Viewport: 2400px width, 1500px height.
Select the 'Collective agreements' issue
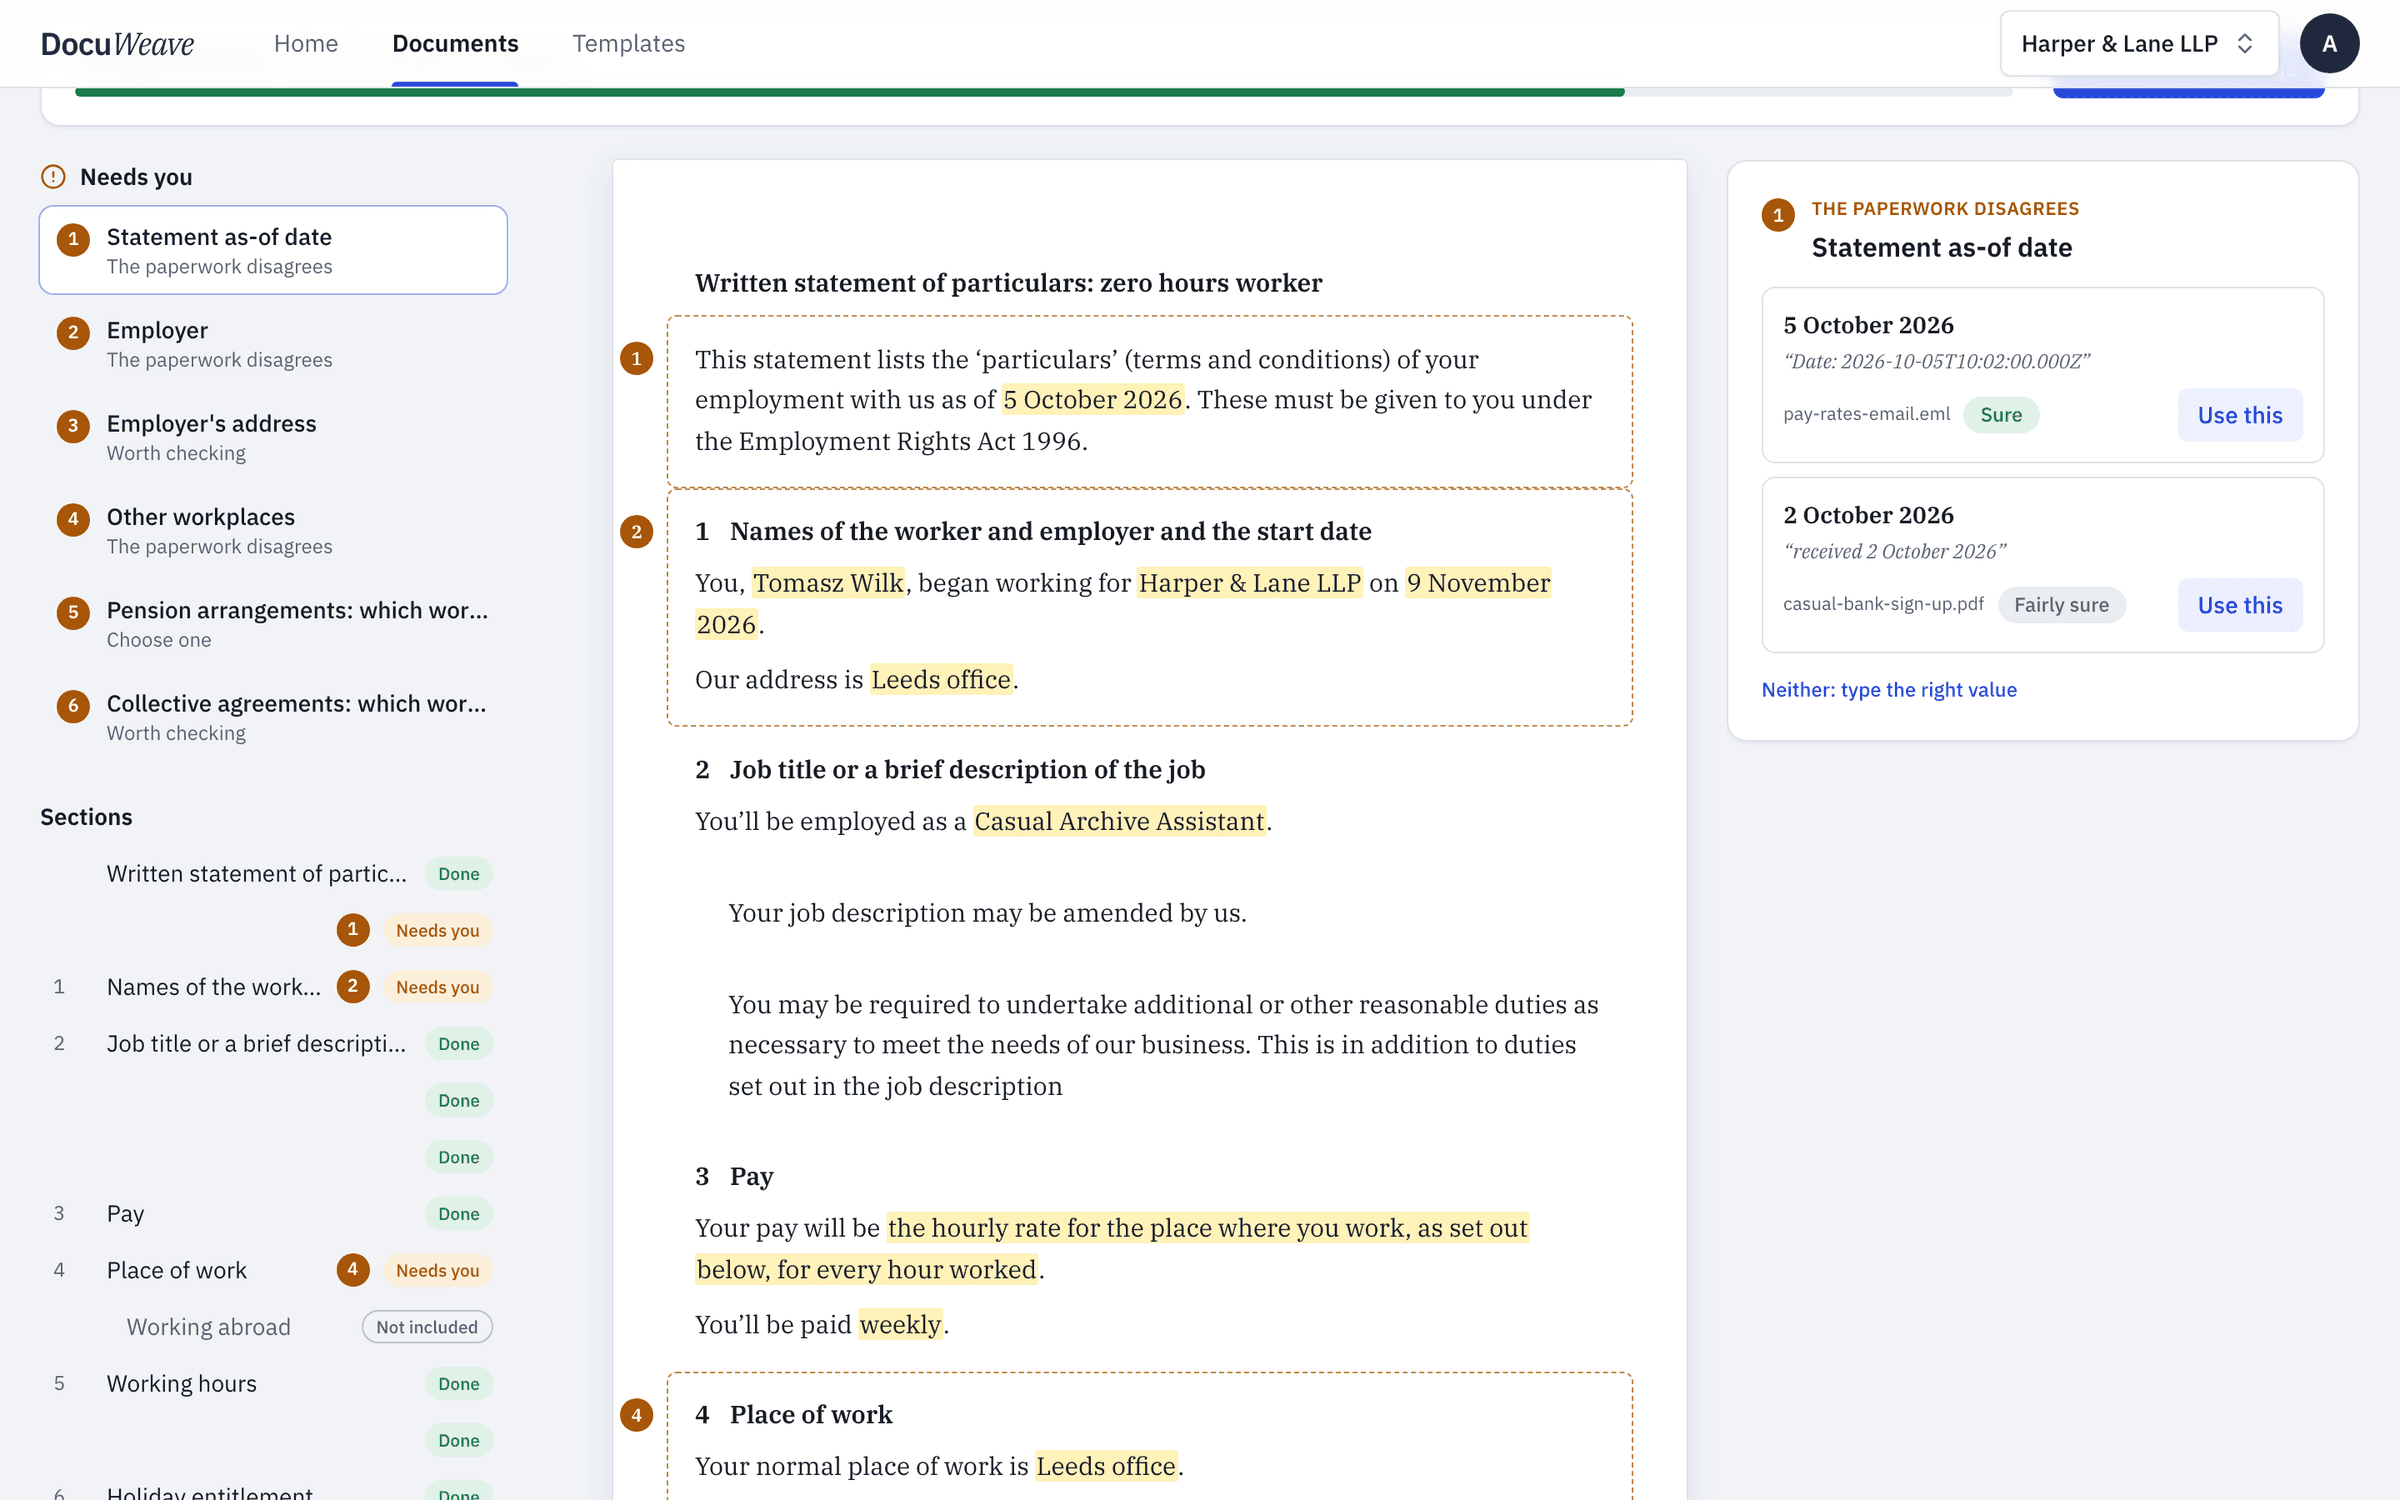273,717
